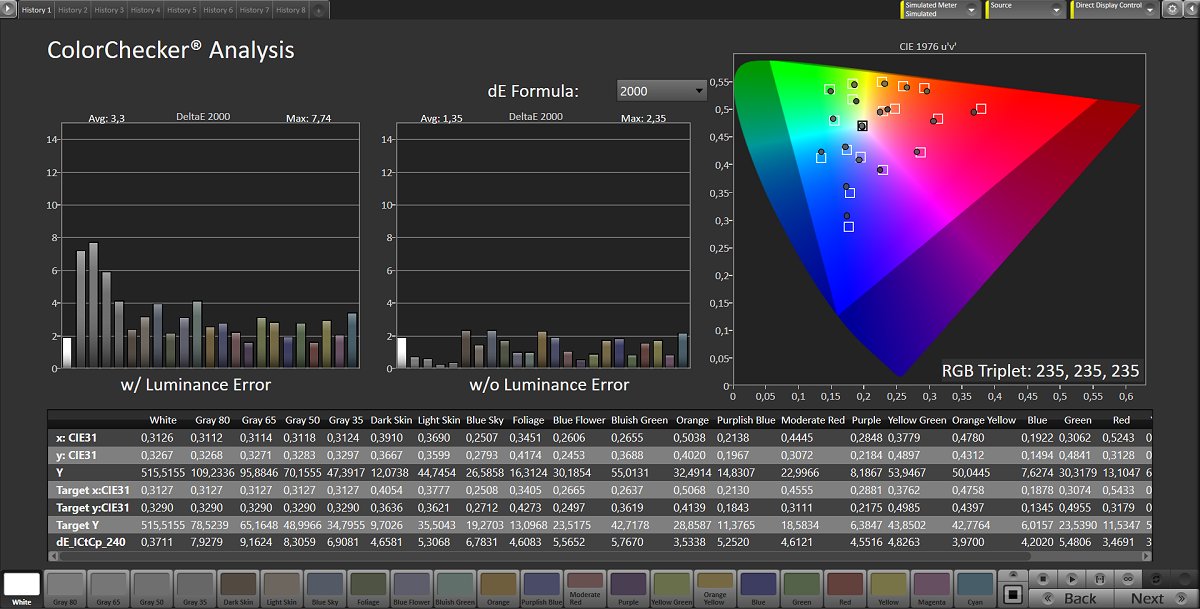The image size is (1200, 609).
Task: Switch to the History 4 tab
Action: coord(145,10)
